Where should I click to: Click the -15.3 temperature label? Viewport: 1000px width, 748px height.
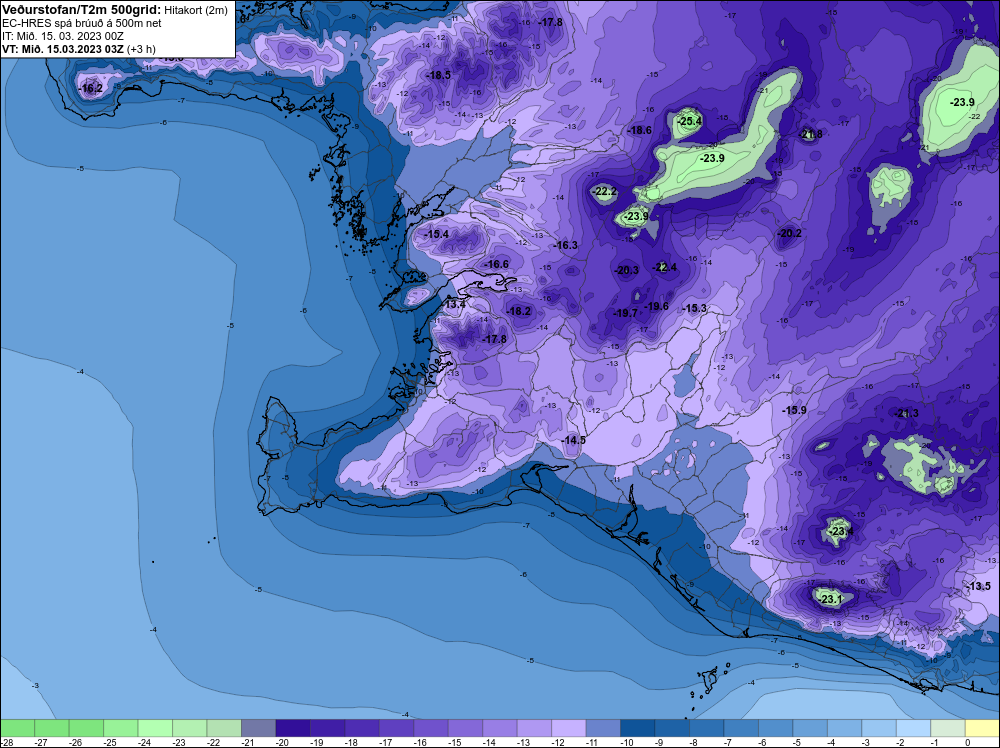[x=695, y=308]
